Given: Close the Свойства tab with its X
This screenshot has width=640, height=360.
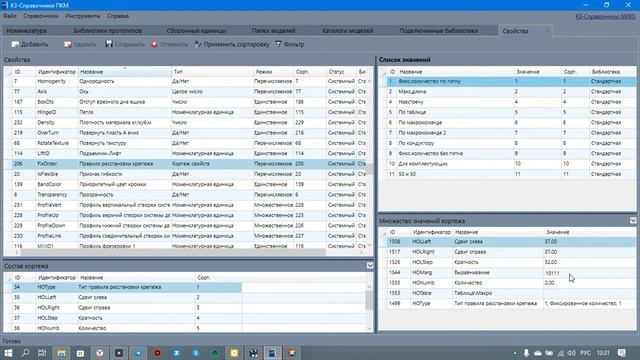Looking at the screenshot, I should [x=547, y=31].
